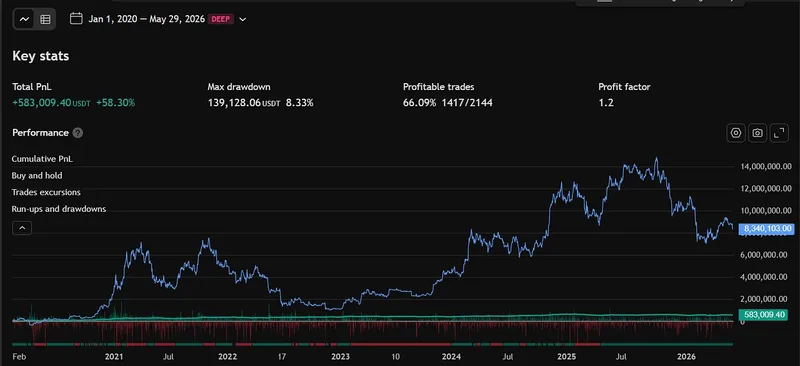Viewport: 800px width, 366px height.
Task: Click the Total PnL stat label
Action: [x=32, y=87]
